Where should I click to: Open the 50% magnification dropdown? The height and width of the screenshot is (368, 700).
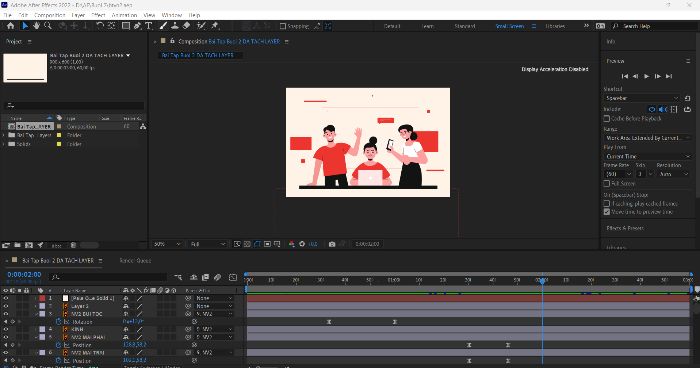tap(167, 244)
